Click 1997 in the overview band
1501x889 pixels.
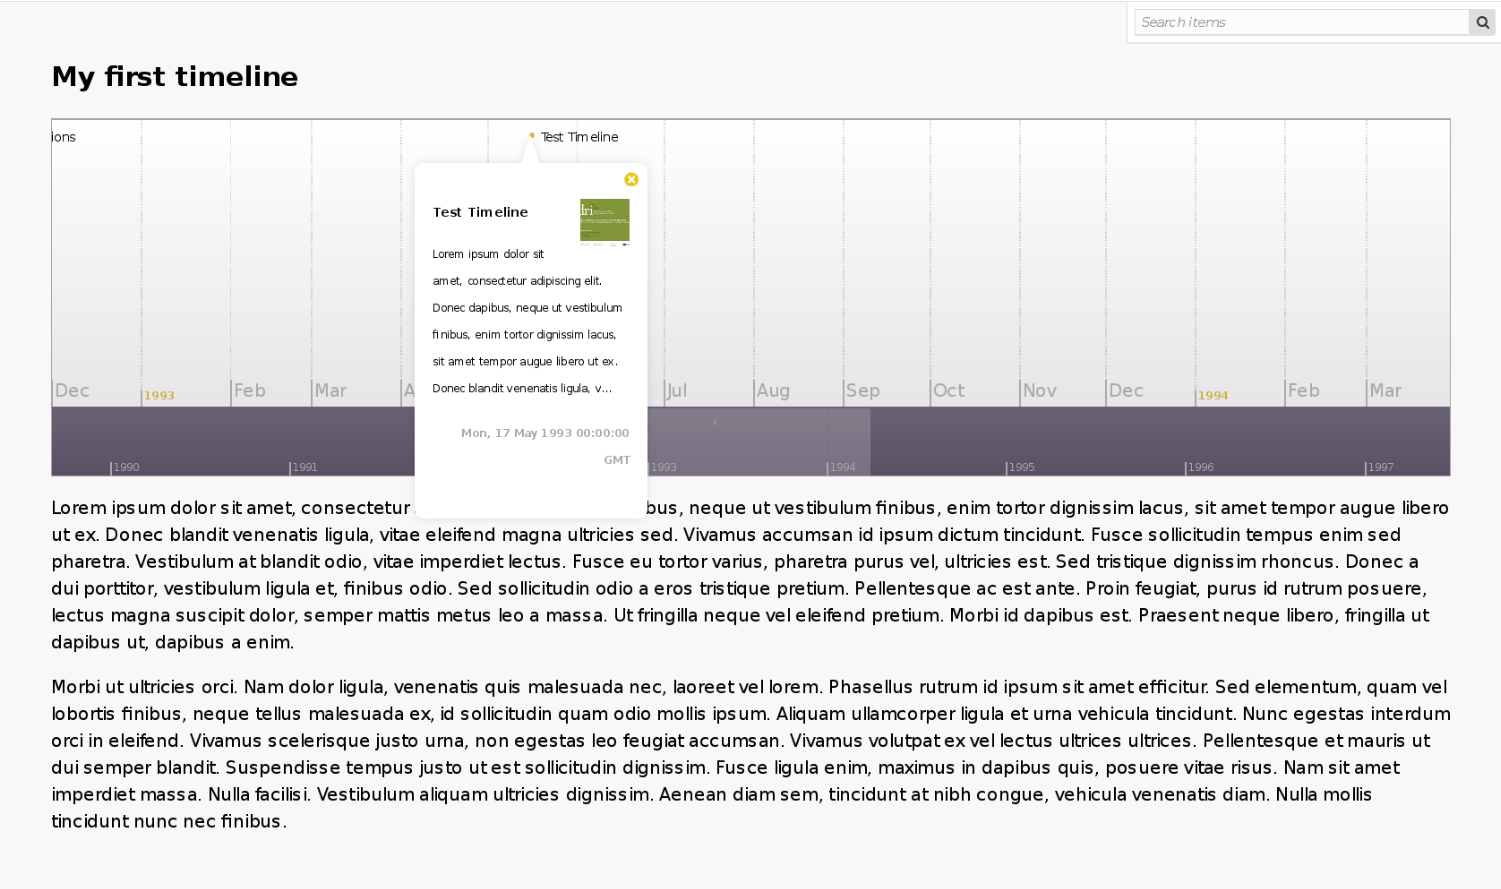click(x=1381, y=467)
